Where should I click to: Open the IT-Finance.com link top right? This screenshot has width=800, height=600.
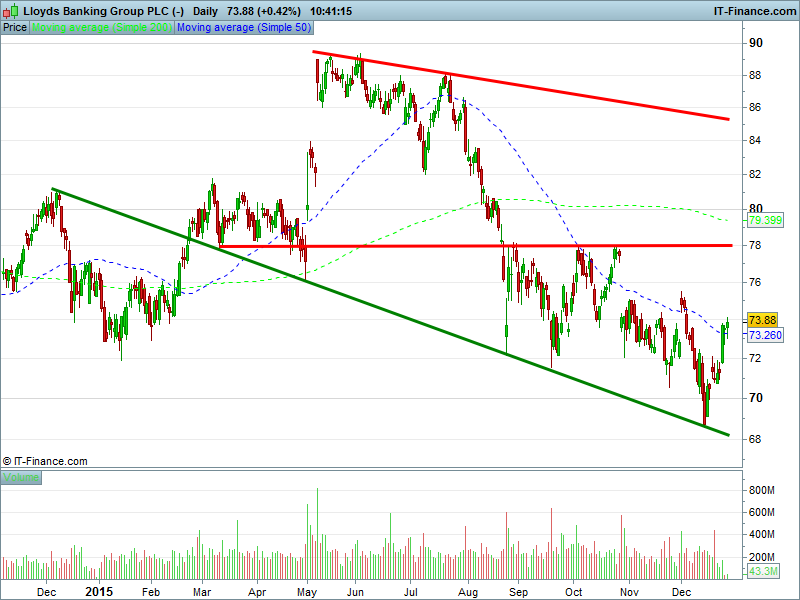[x=754, y=11]
